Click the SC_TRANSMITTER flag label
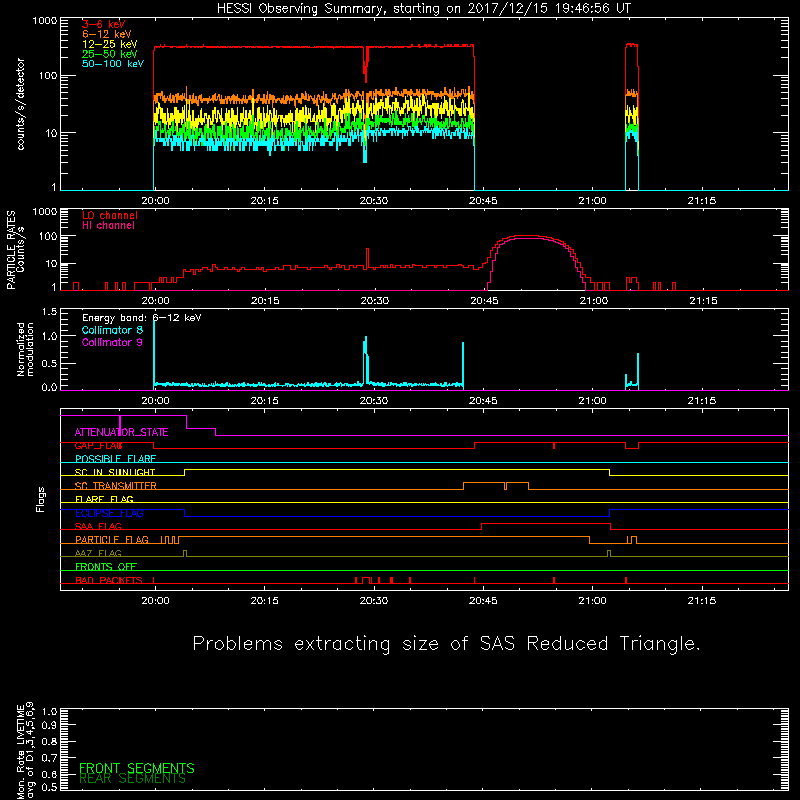The width and height of the screenshot is (800, 800). coord(115,486)
